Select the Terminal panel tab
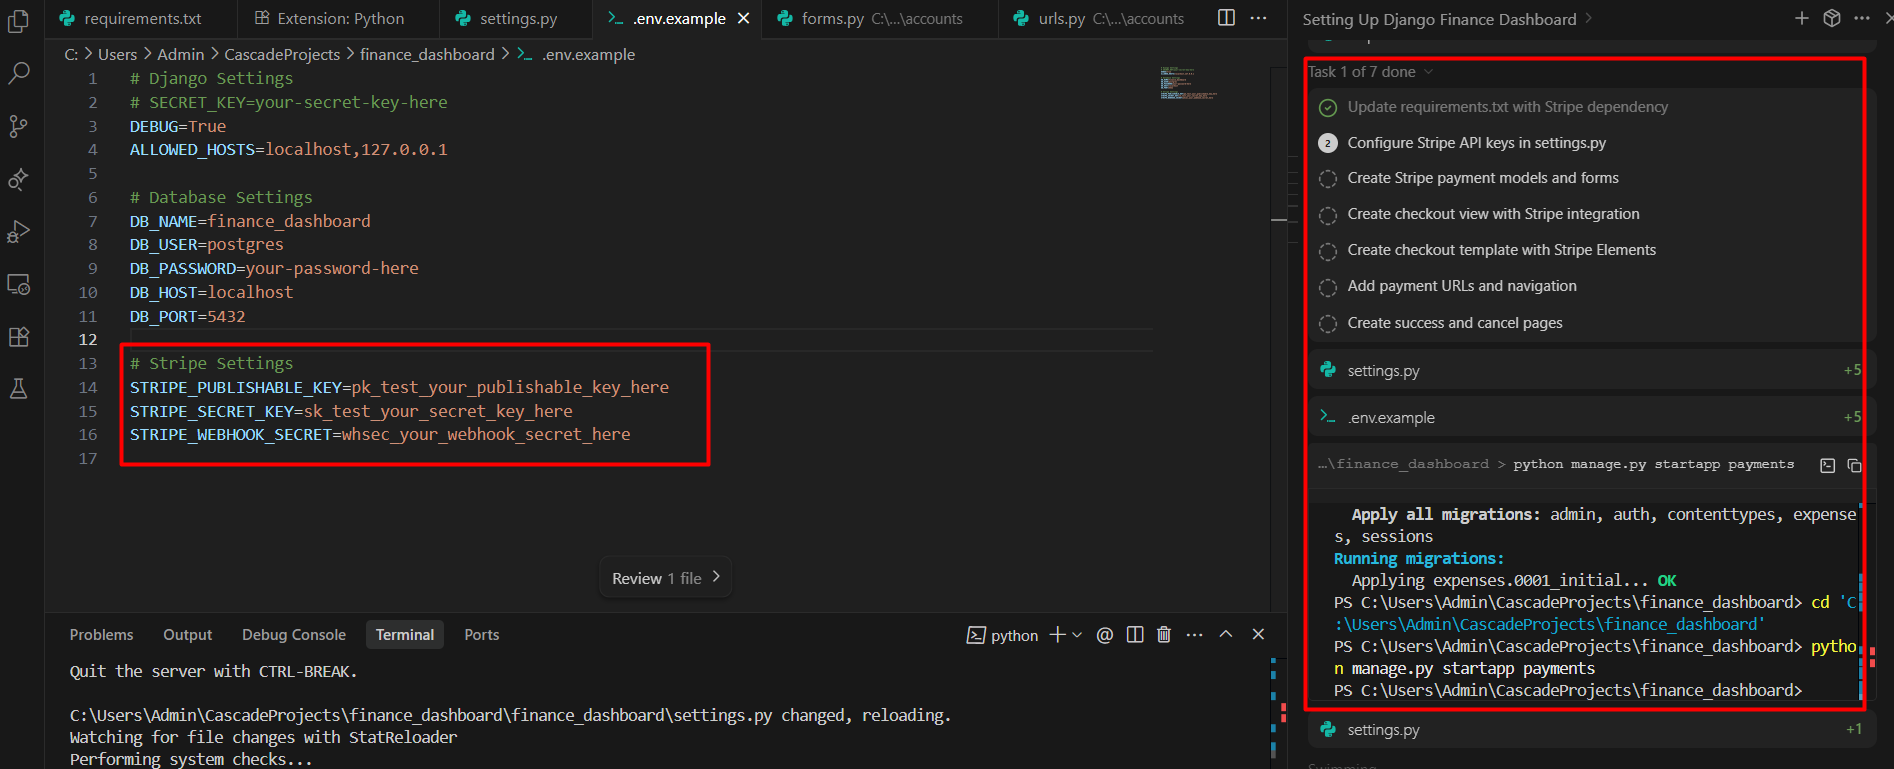The height and width of the screenshot is (769, 1894). click(405, 635)
